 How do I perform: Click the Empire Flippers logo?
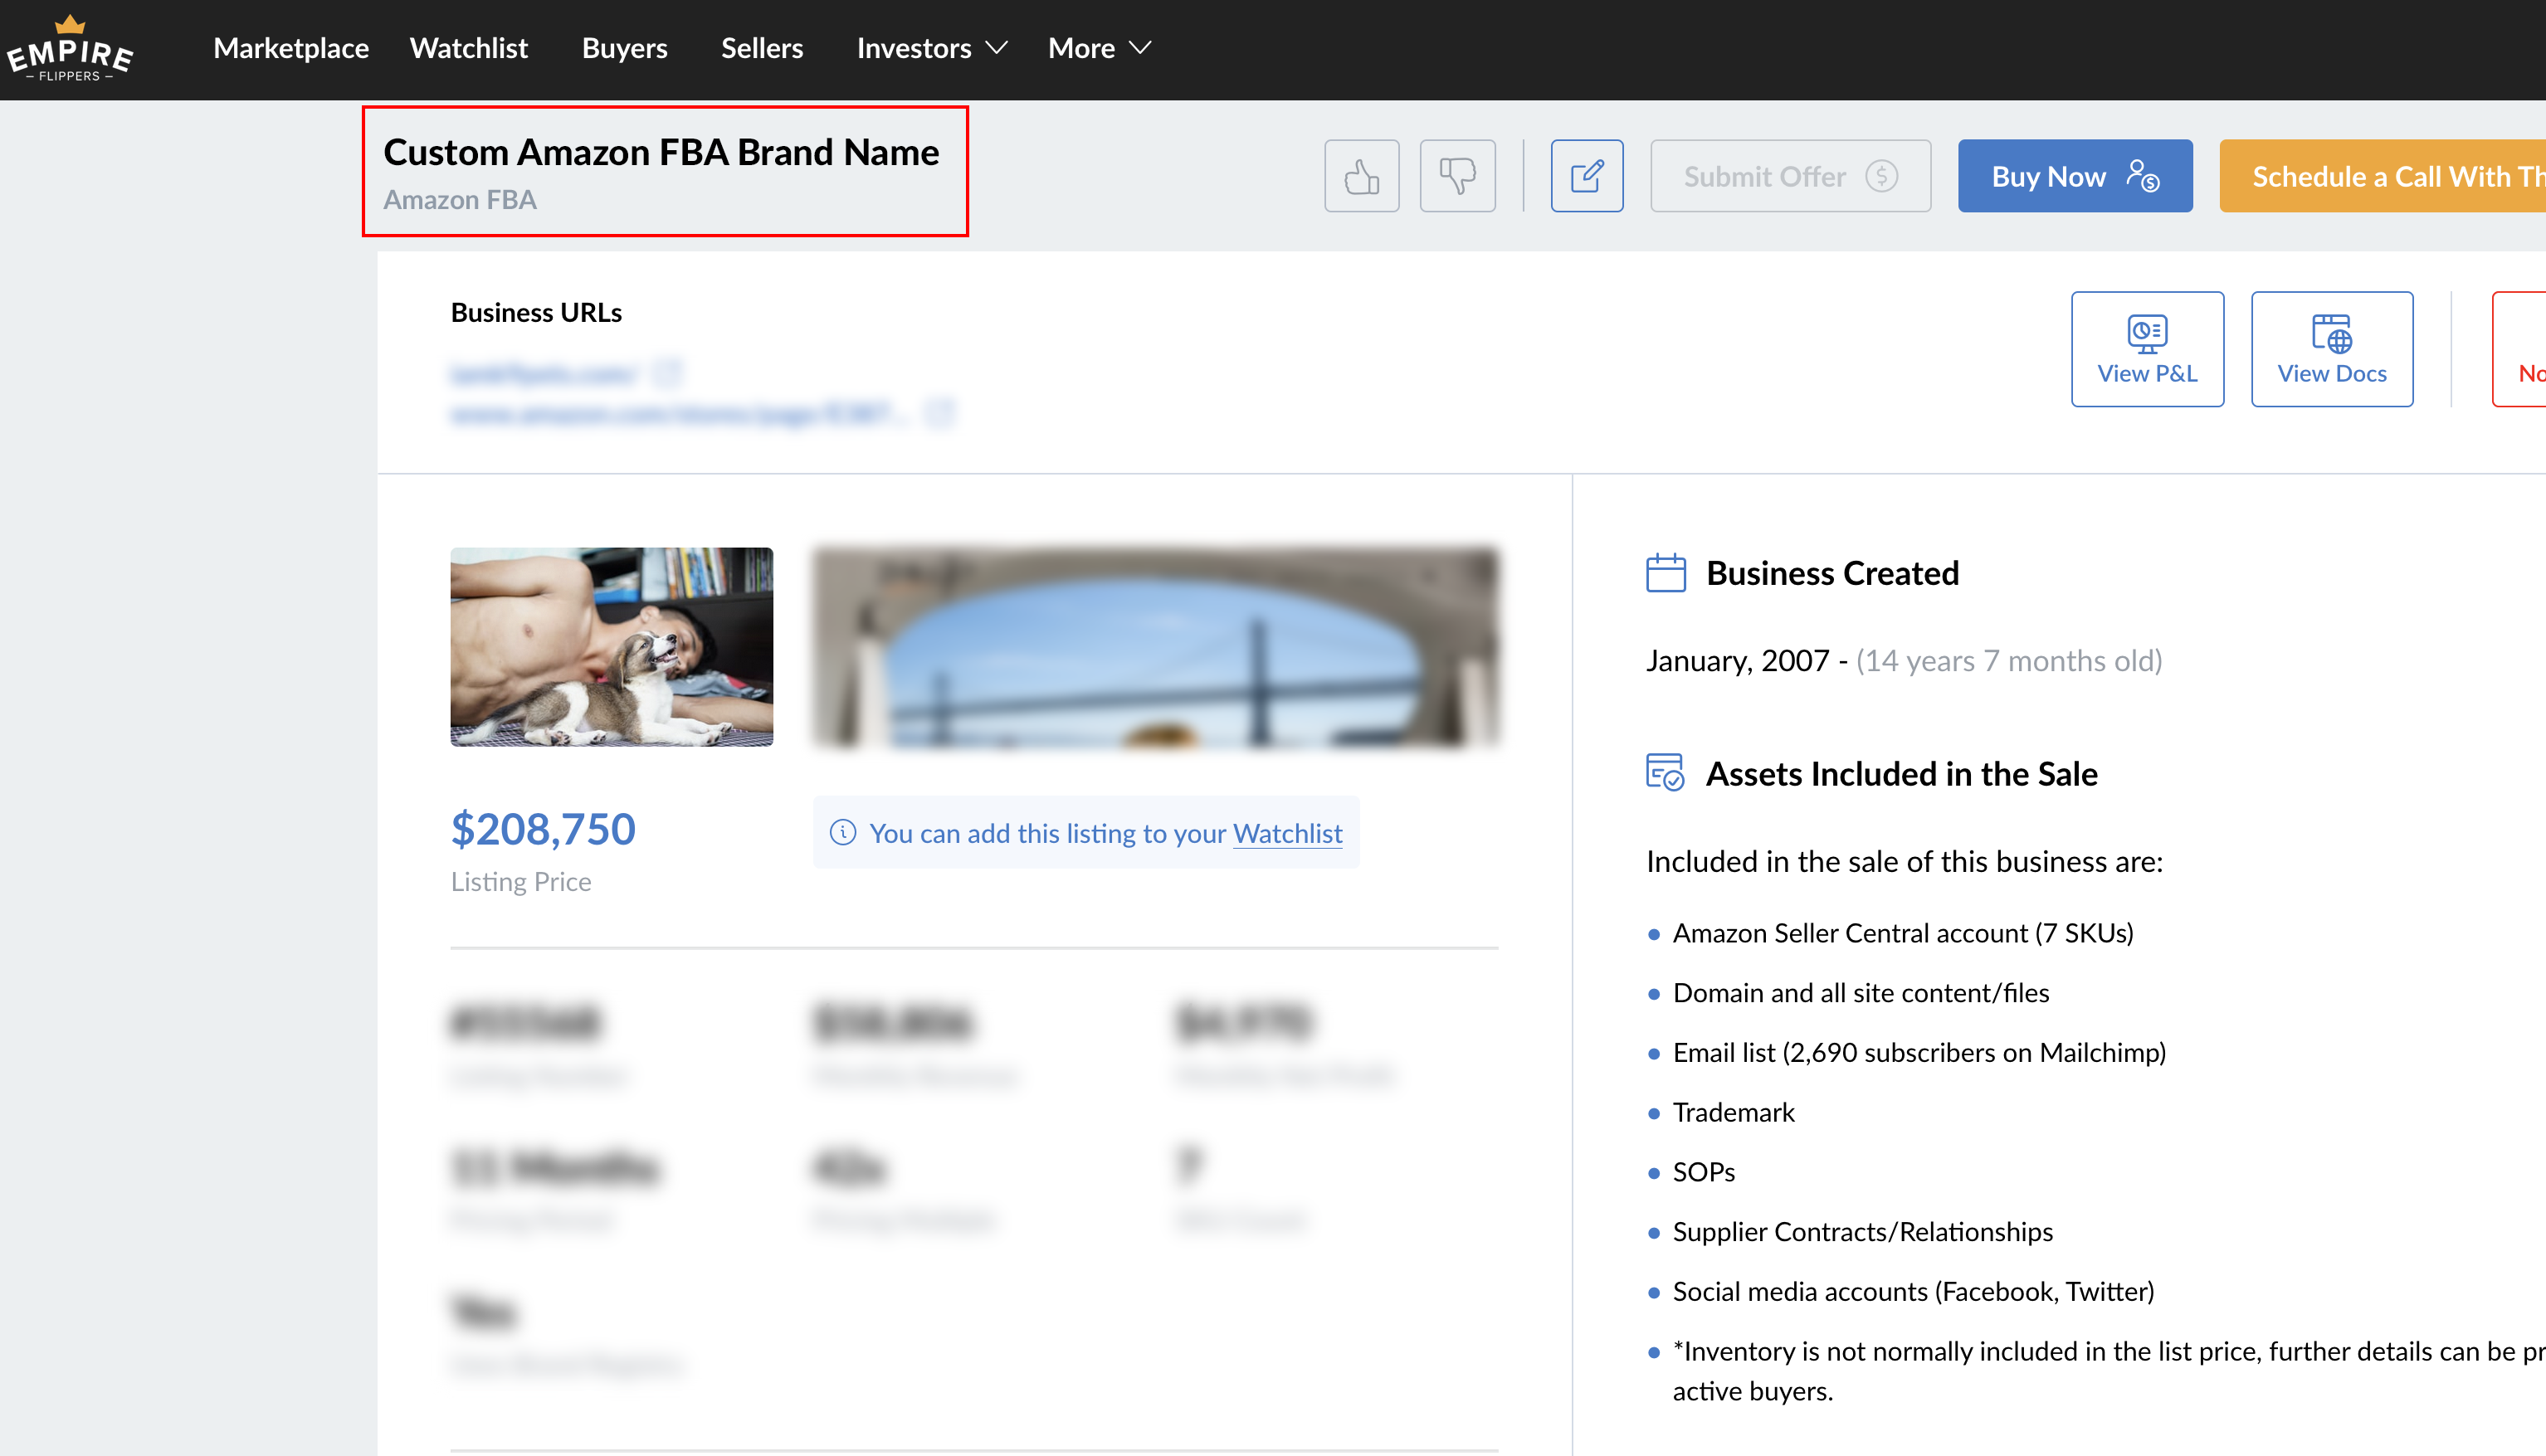pyautogui.click(x=69, y=49)
